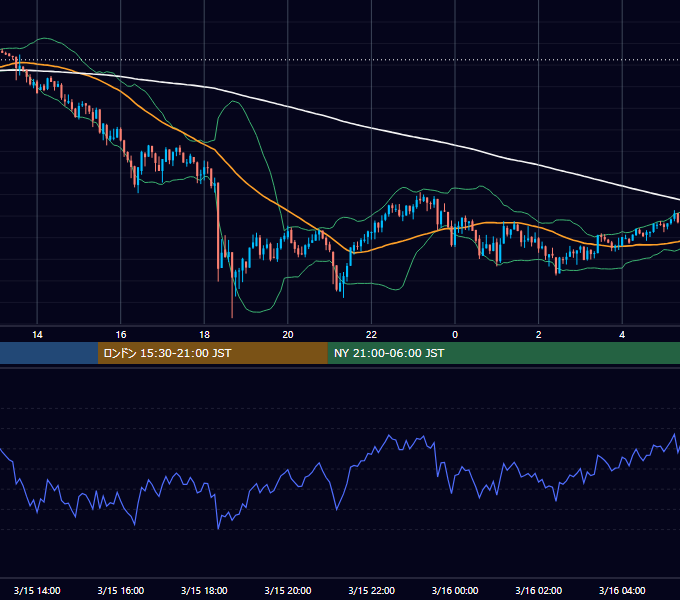Click the '3/15 18:00' oscillator time label
680x600 pixels.
pyautogui.click(x=204, y=590)
